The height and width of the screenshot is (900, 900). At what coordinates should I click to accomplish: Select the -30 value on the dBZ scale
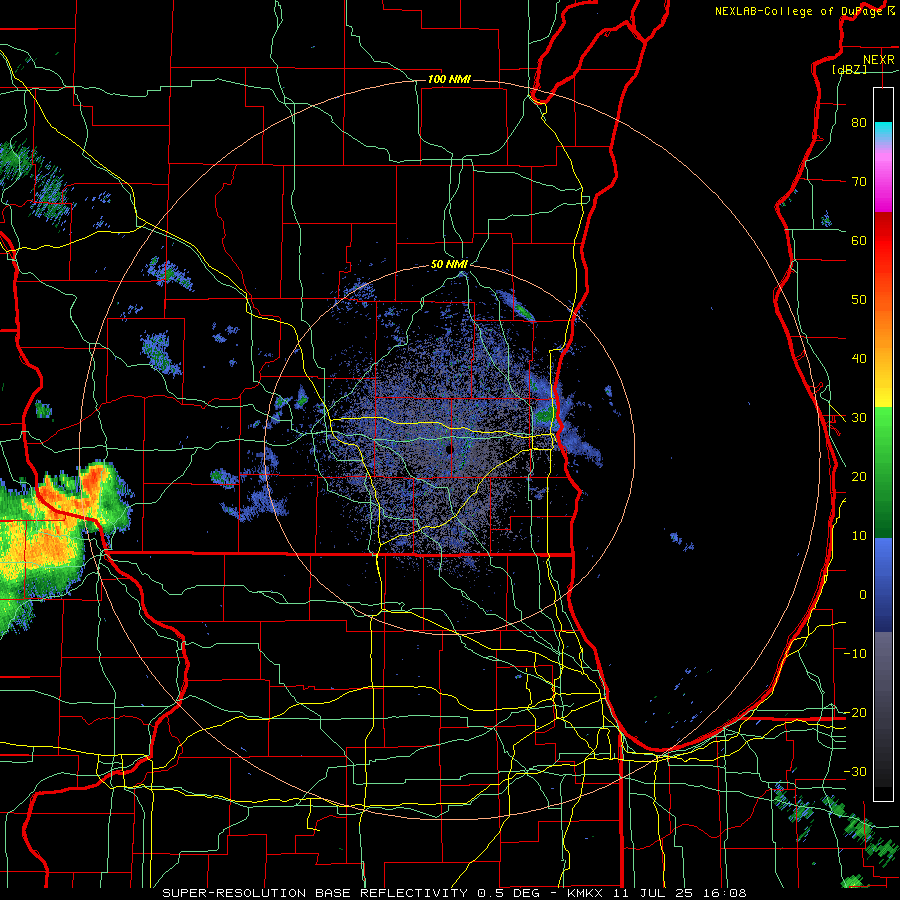tap(855, 771)
